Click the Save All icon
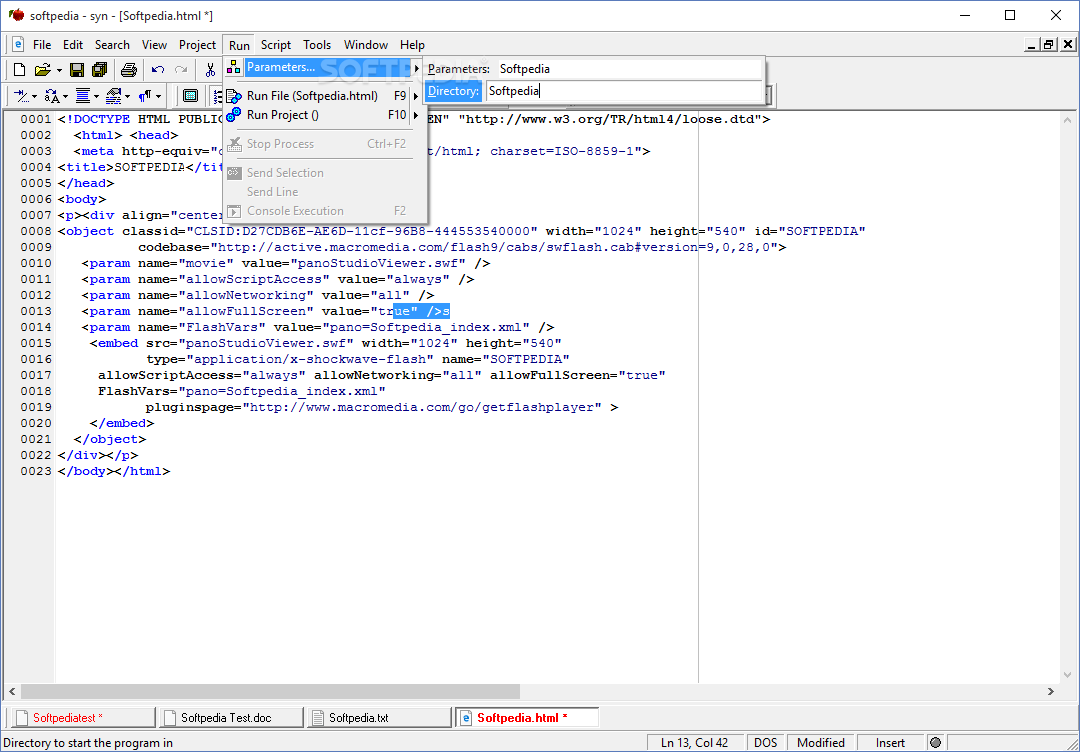 tap(99, 69)
